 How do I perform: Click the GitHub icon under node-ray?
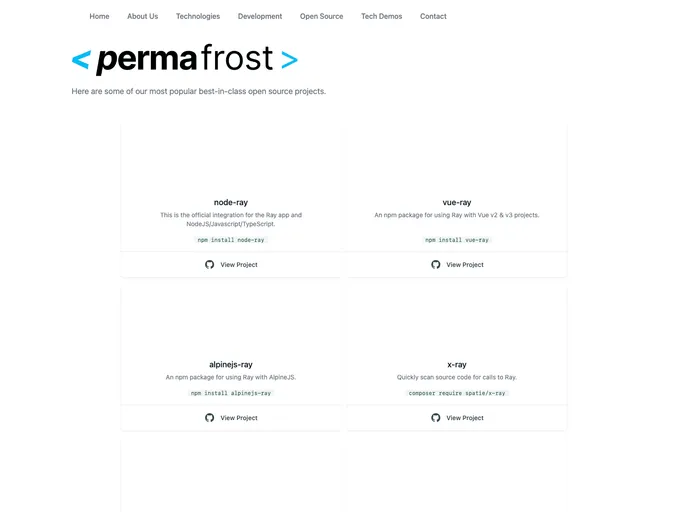click(x=210, y=265)
